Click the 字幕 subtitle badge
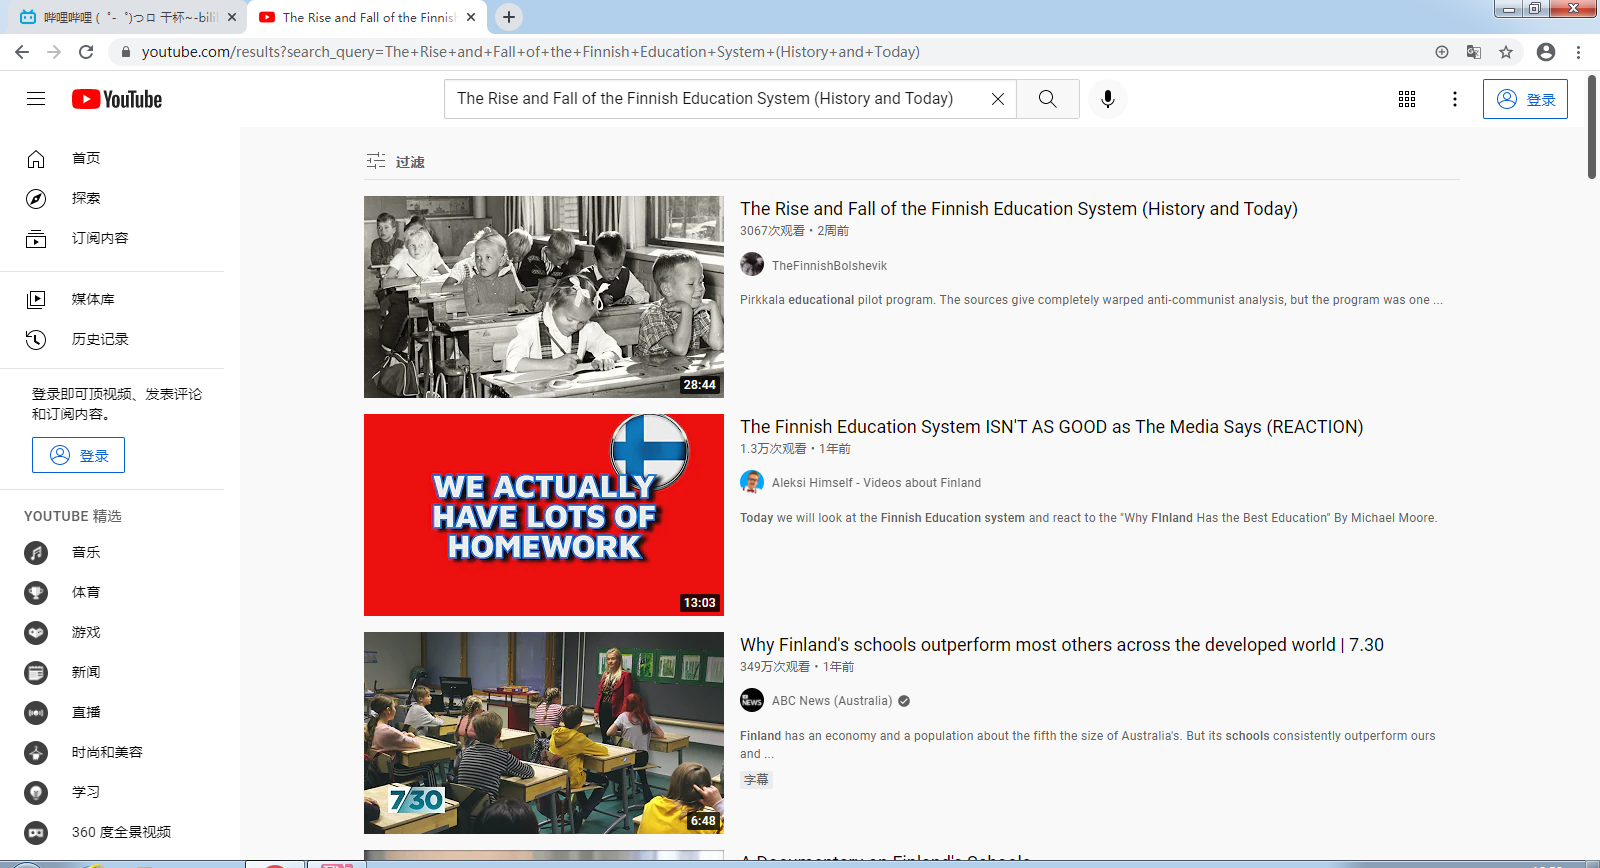Viewport: 1600px width, 868px height. point(756,780)
